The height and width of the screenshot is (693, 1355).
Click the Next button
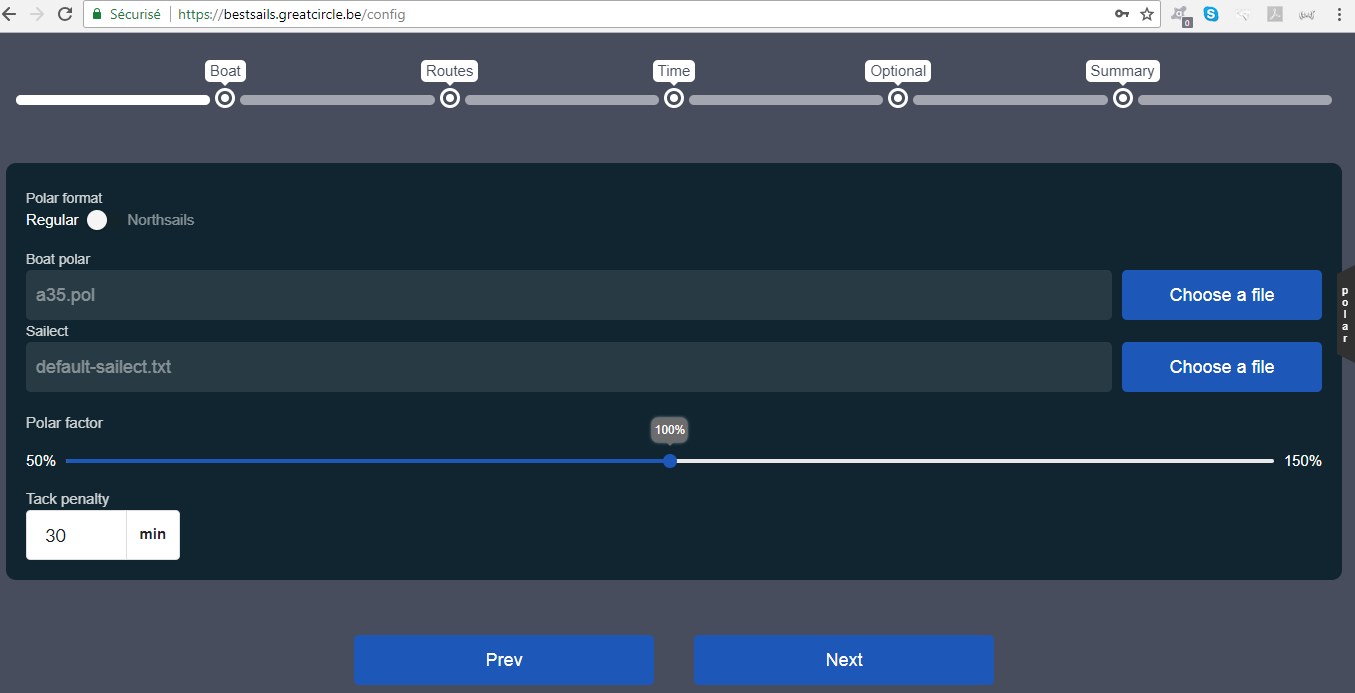[x=843, y=660]
